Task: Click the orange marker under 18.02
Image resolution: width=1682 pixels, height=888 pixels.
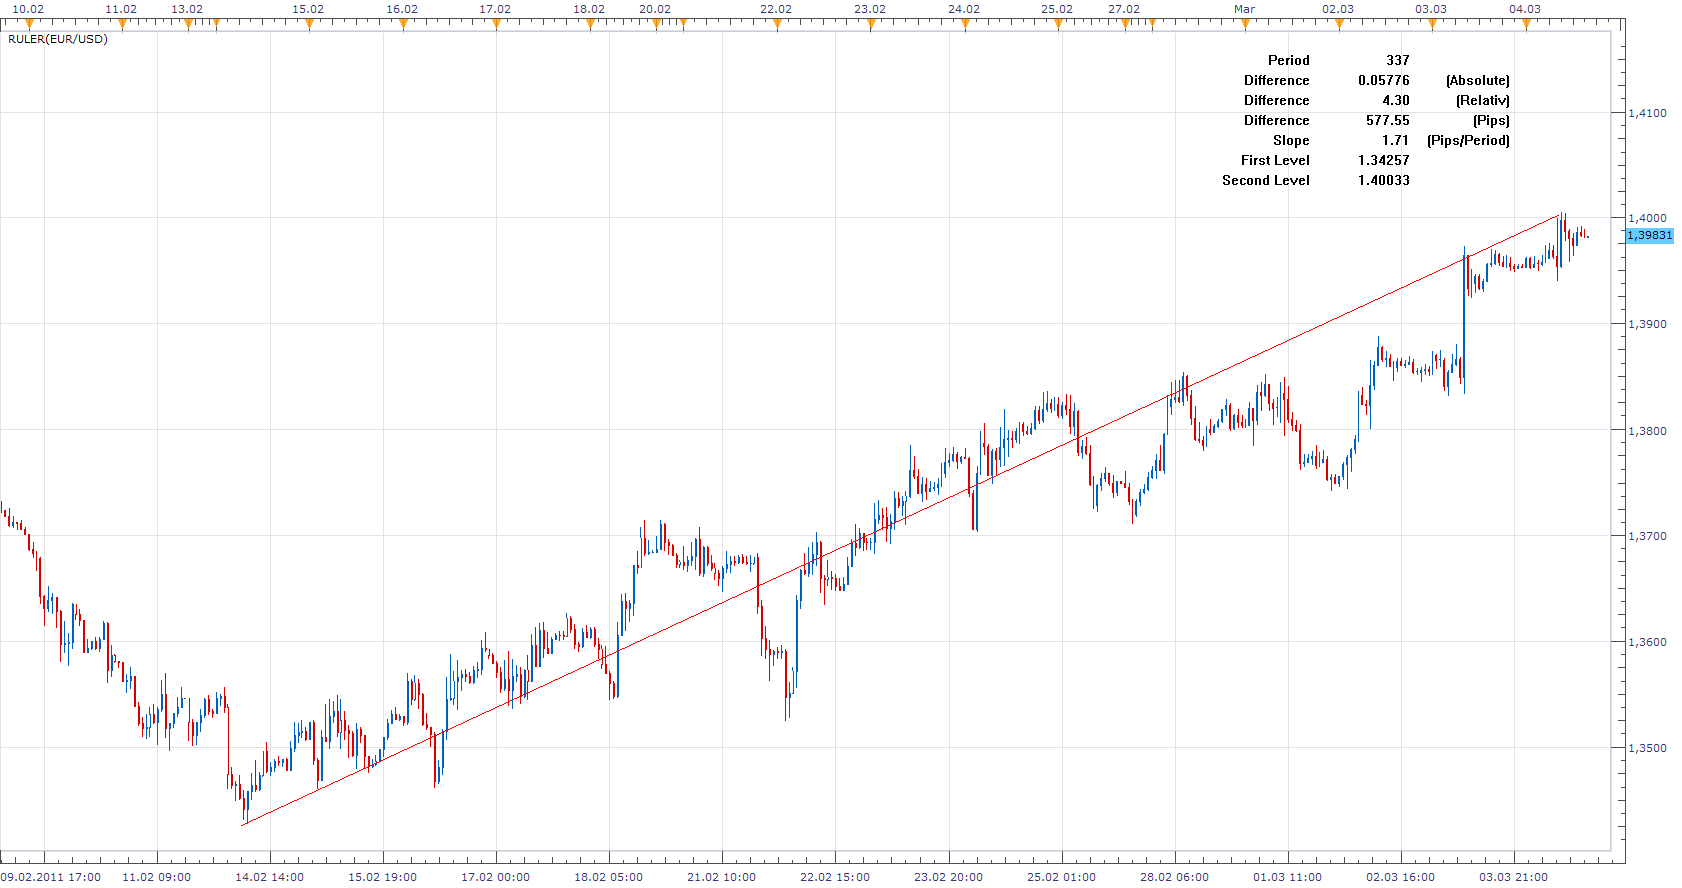Action: coord(590,25)
